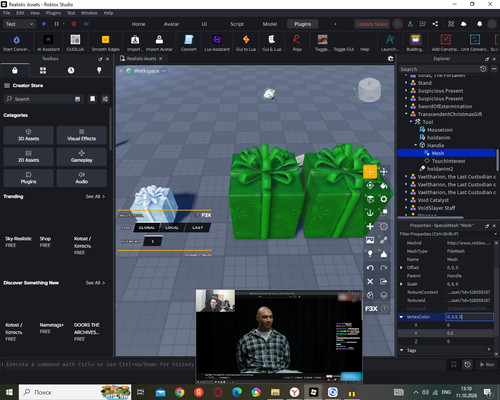This screenshot has width=500, height=400.
Task: Click the Windows taskbar search box
Action: (75, 392)
